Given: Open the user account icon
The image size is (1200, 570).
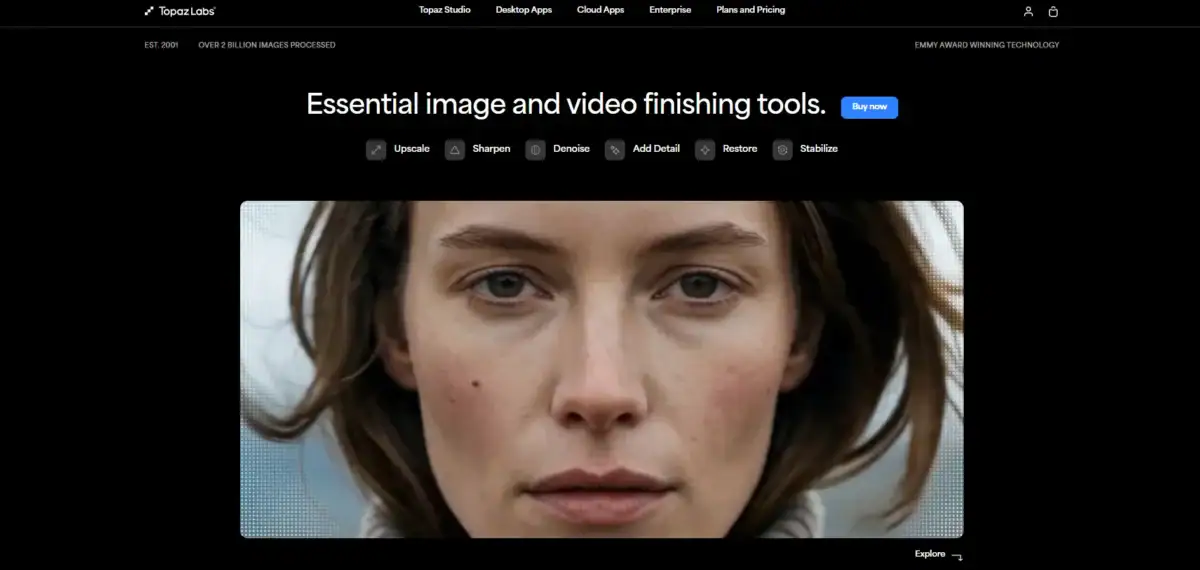Looking at the screenshot, I should click(1028, 11).
